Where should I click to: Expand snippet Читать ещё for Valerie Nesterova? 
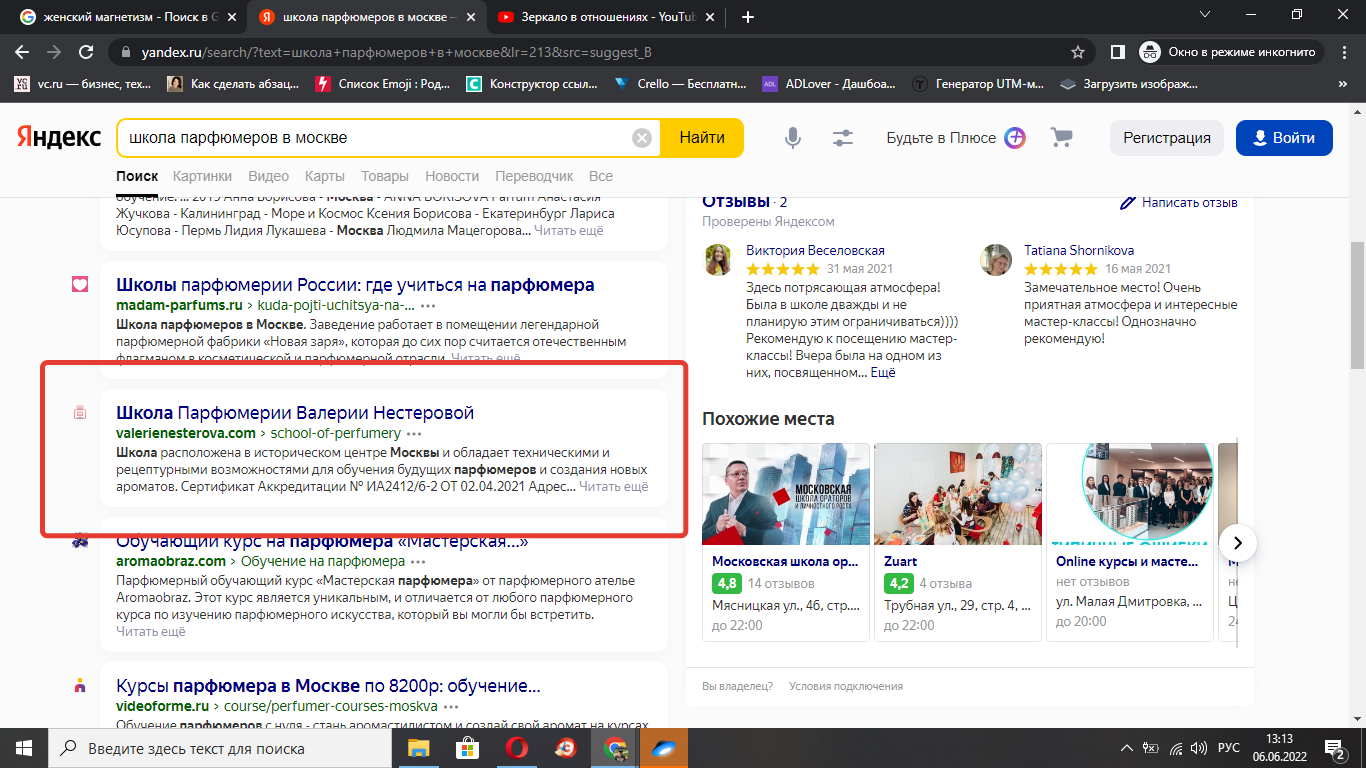tap(614, 487)
